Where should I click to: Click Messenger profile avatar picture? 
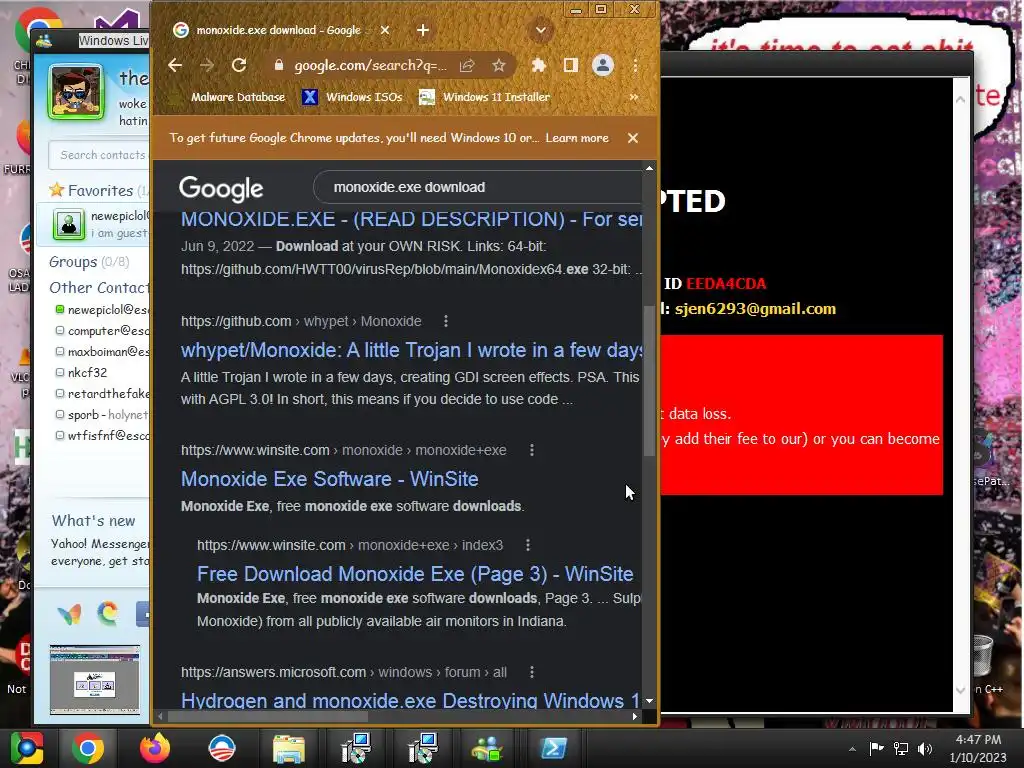tap(76, 92)
